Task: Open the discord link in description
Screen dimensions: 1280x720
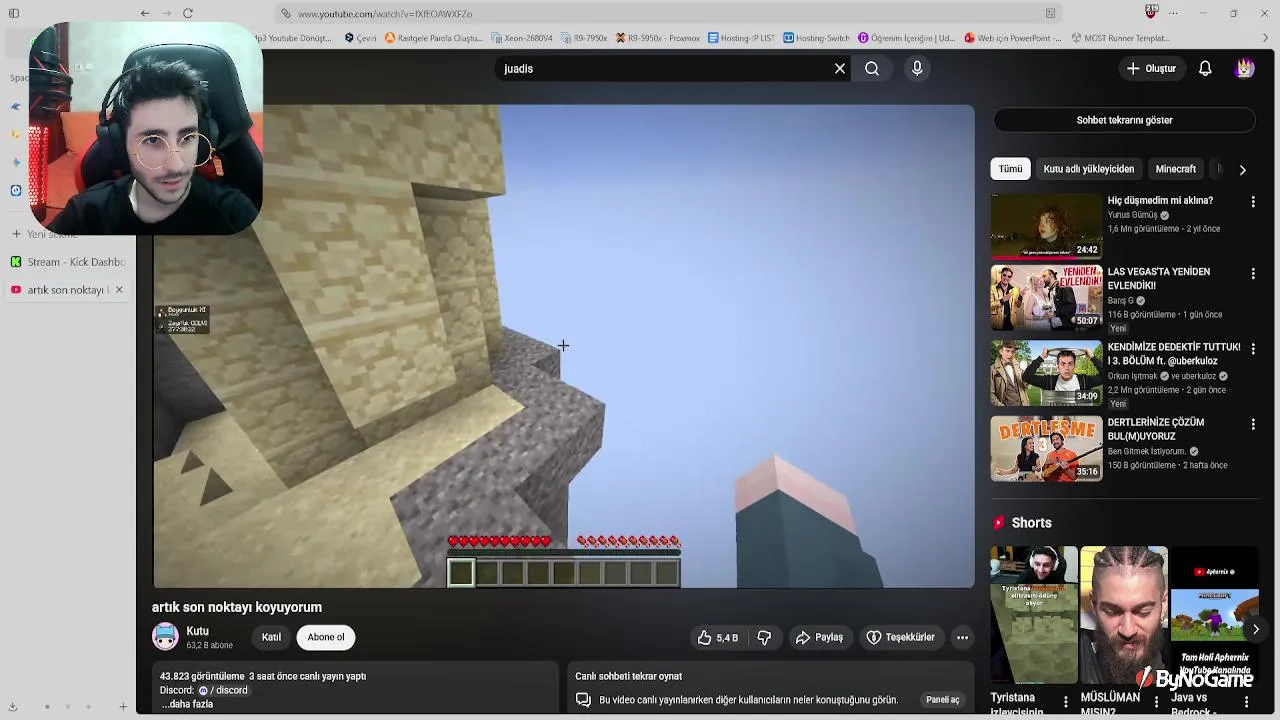Action: pyautogui.click(x=223, y=690)
